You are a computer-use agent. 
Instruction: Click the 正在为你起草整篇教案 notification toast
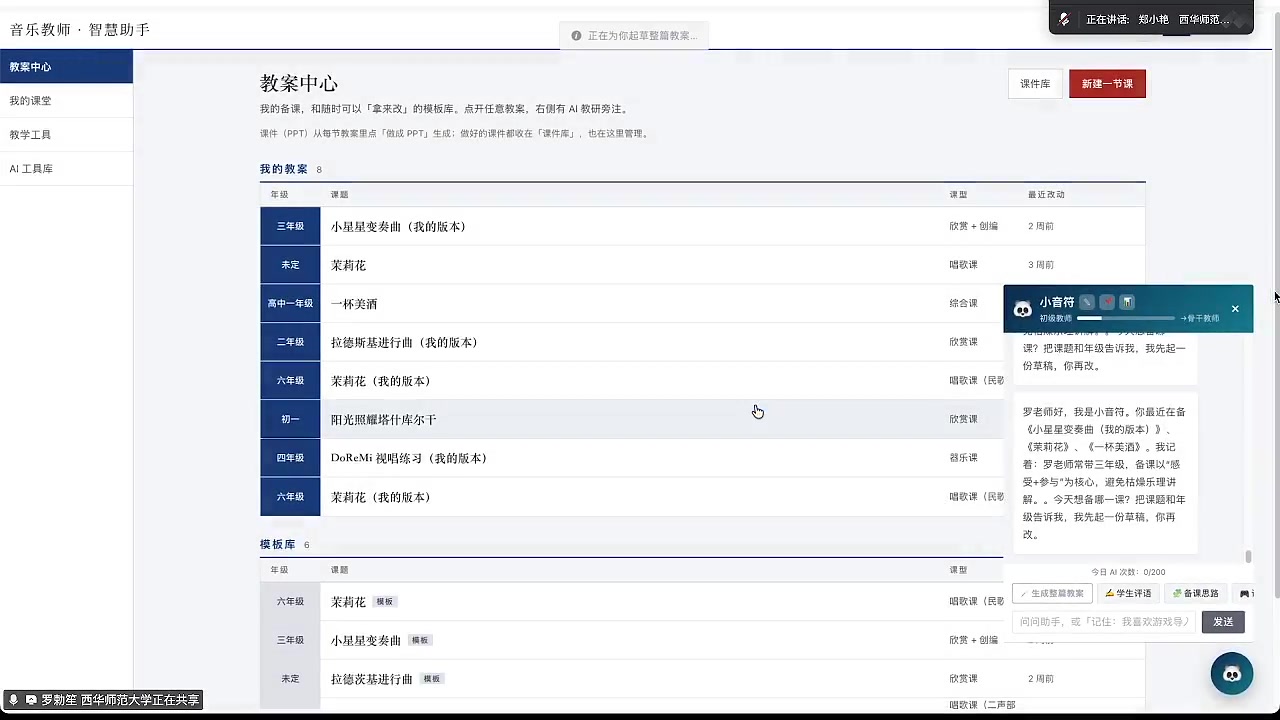pos(635,36)
